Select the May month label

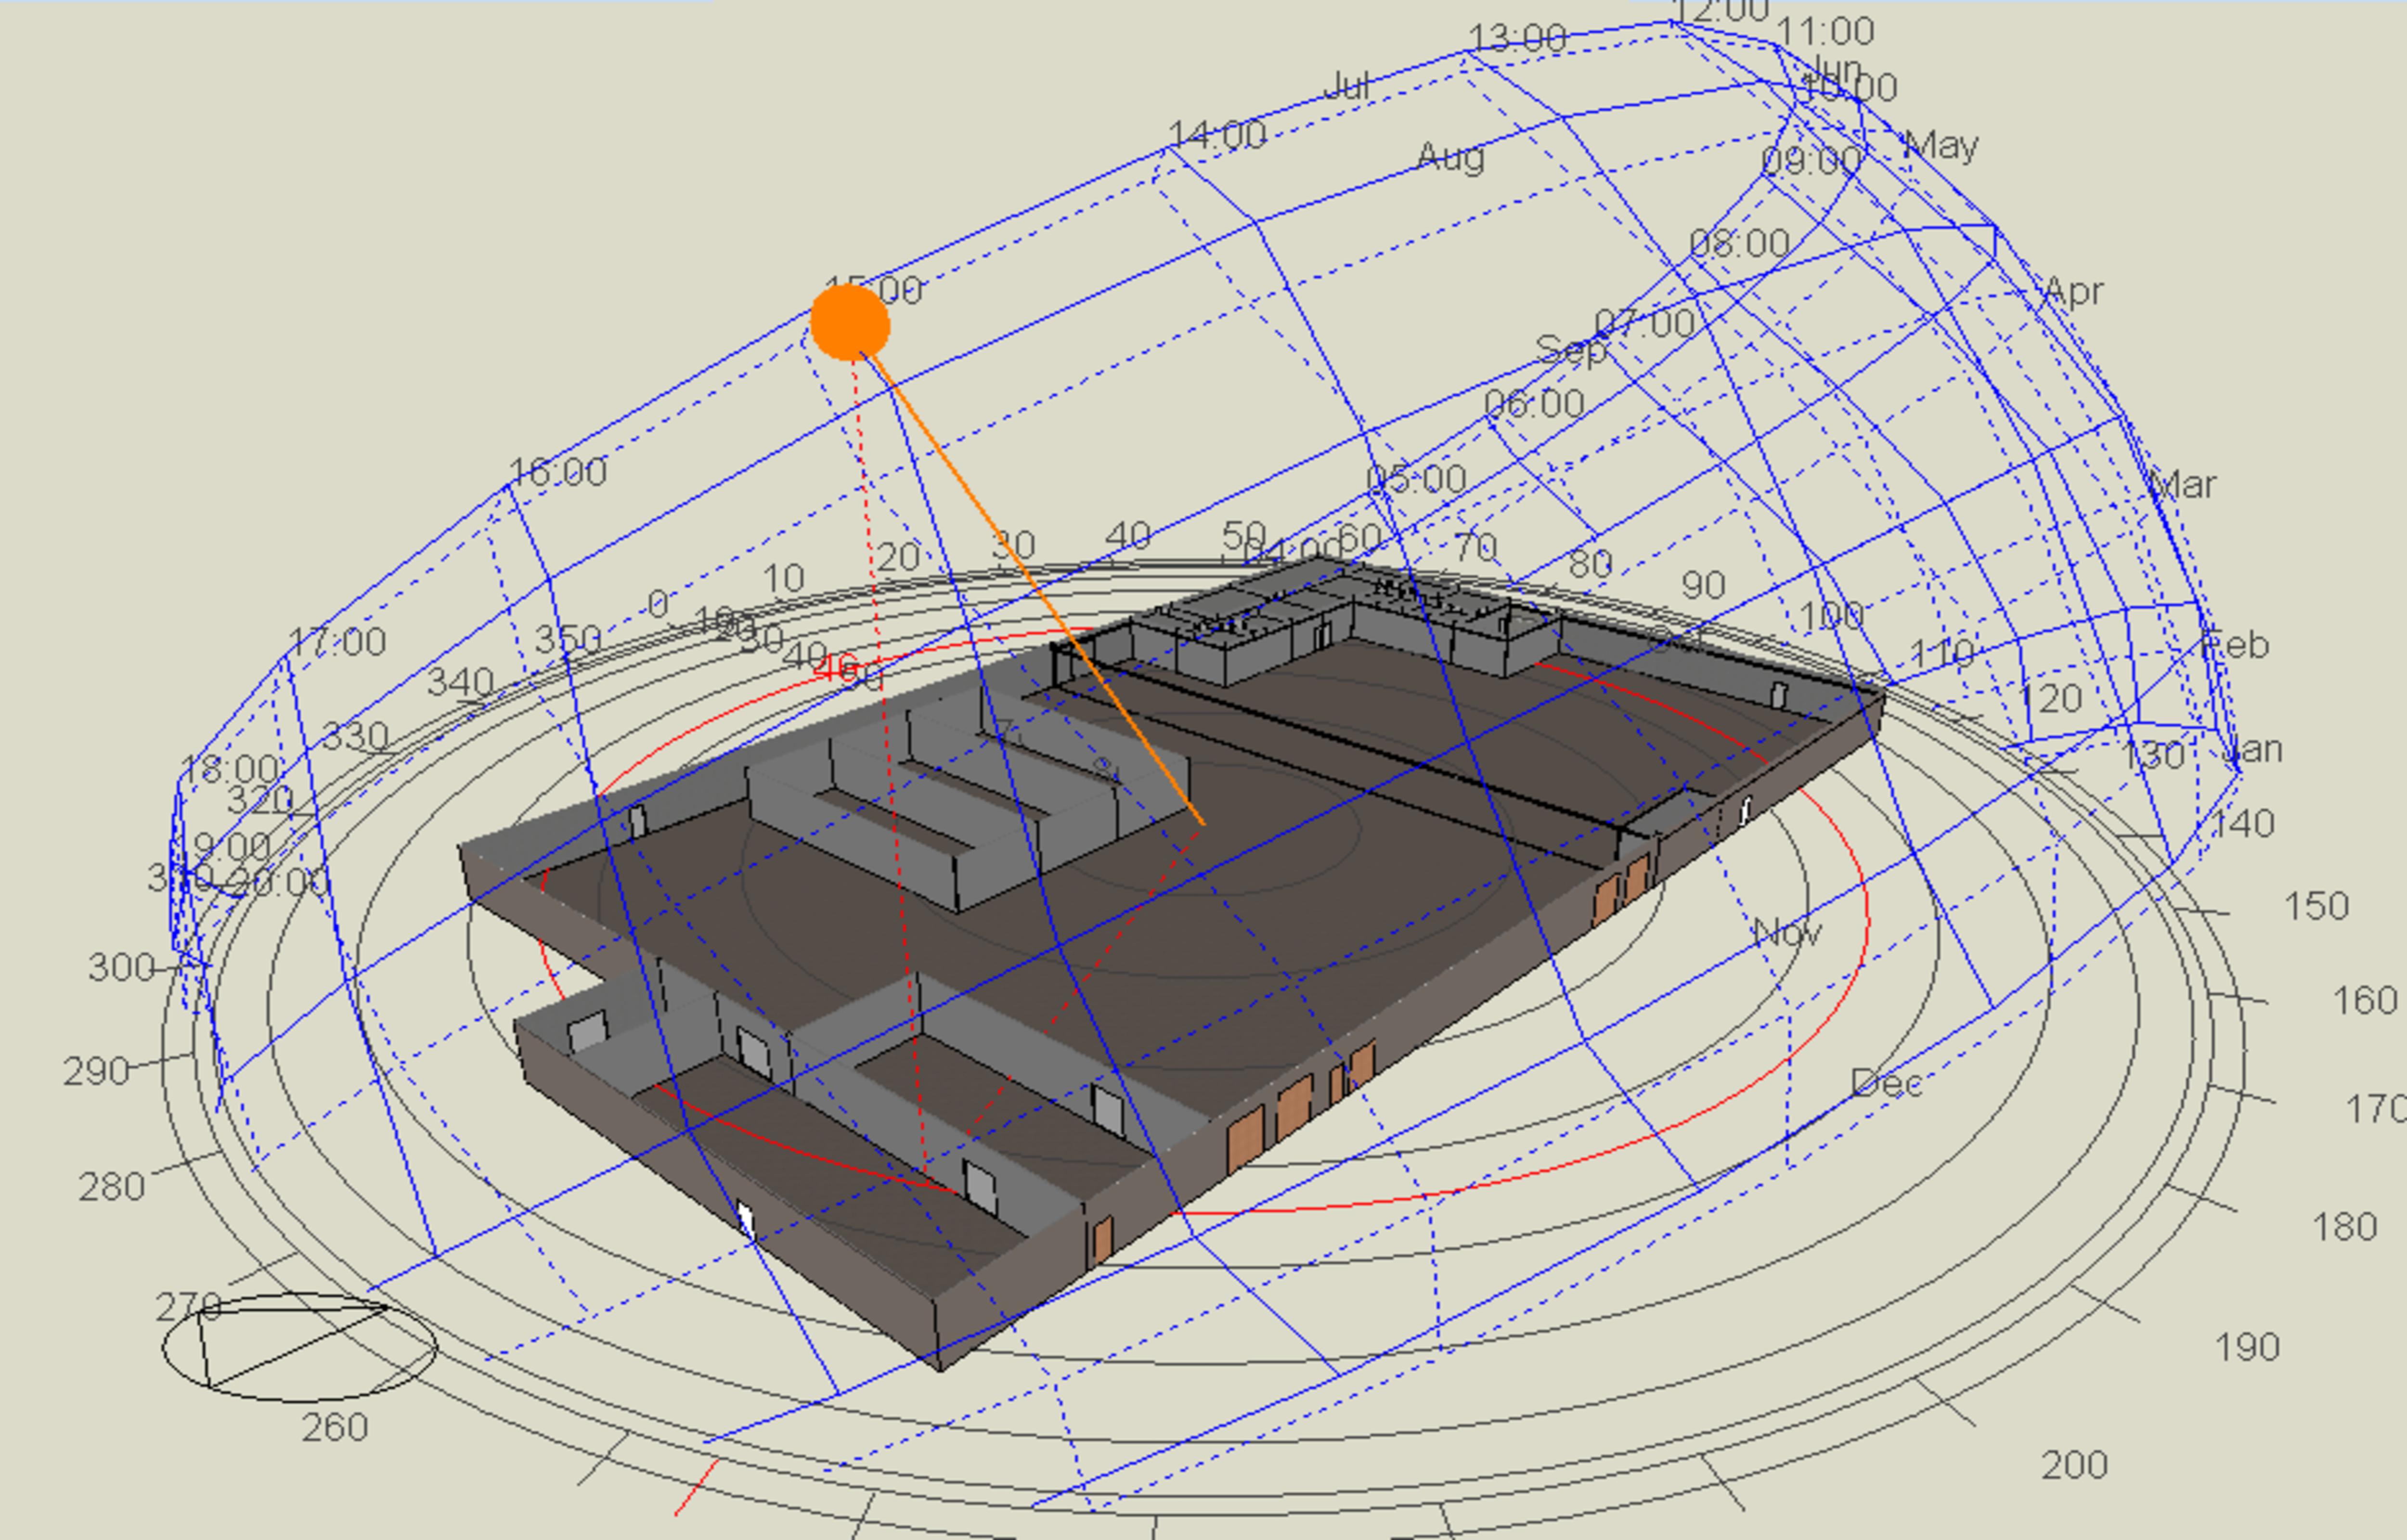click(x=1941, y=146)
